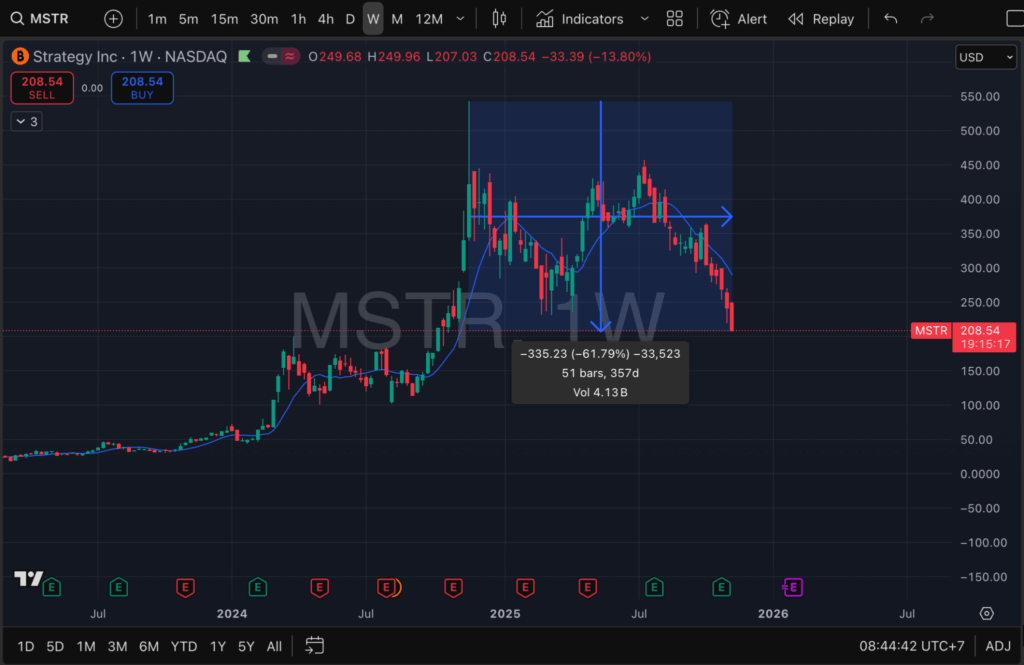Open the USD currency dropdown
The height and width of the screenshot is (665, 1024).
pyautogui.click(x=986, y=57)
